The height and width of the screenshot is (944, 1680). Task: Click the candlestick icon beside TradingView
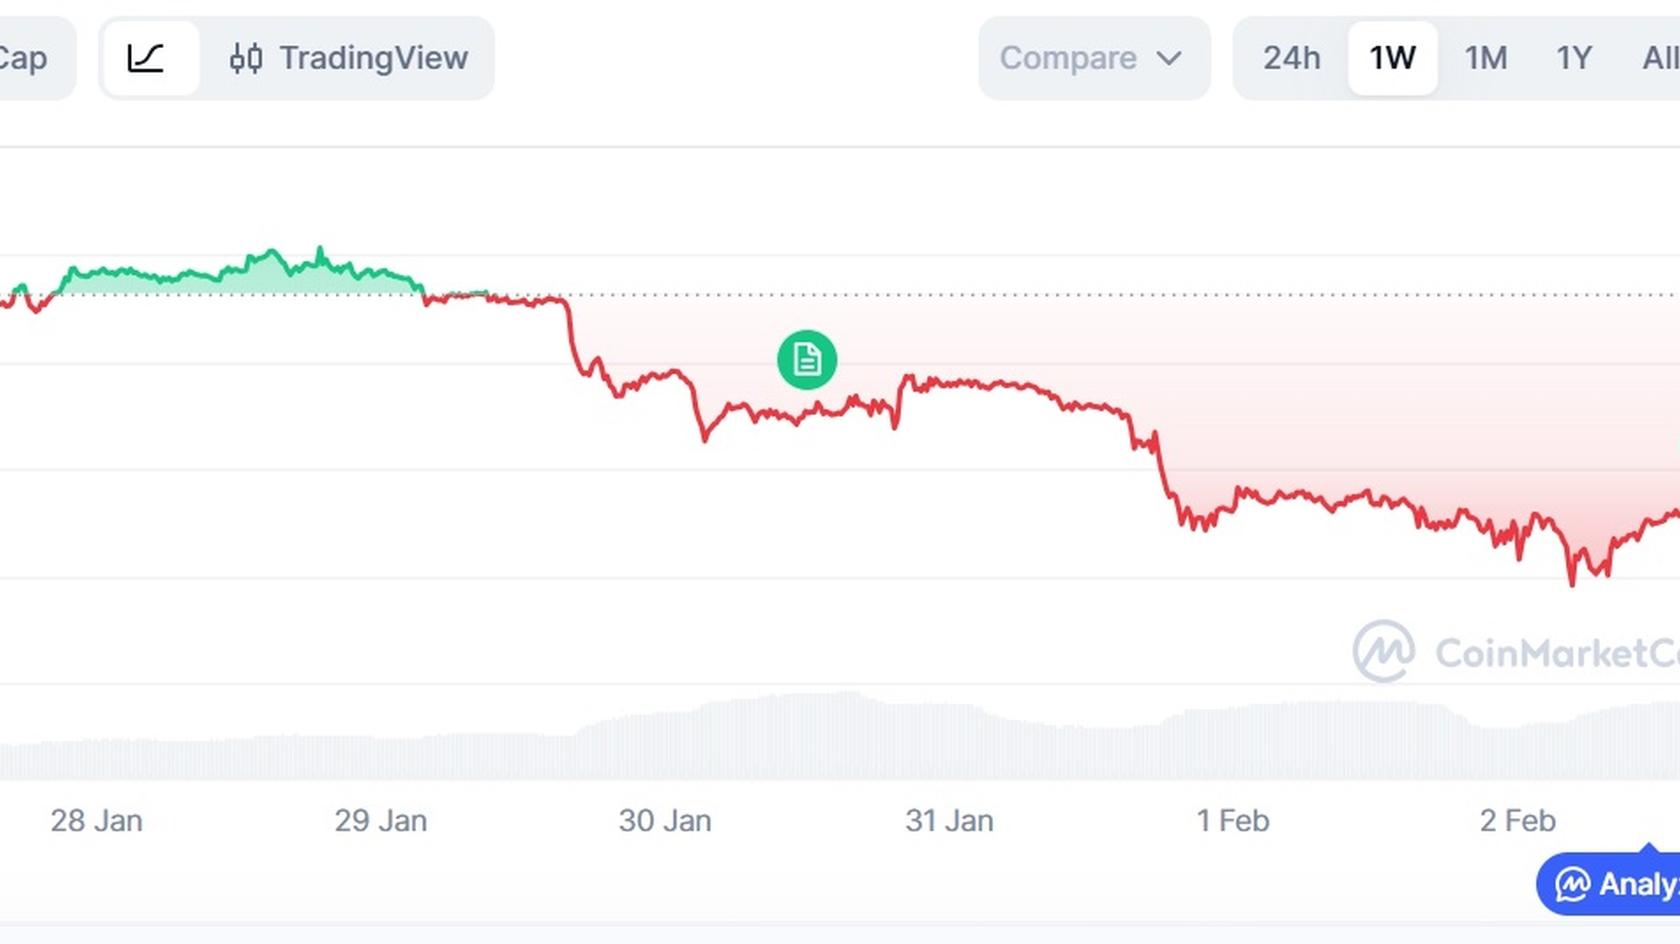click(x=247, y=58)
